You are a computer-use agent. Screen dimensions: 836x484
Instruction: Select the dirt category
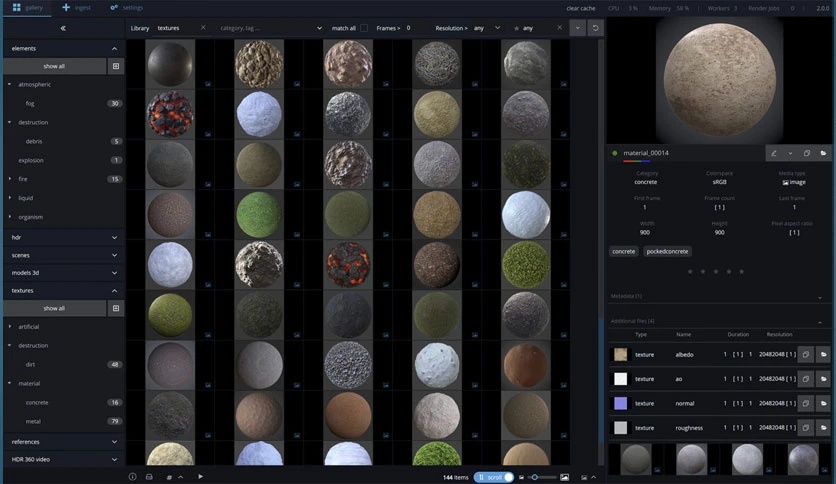pos(30,365)
